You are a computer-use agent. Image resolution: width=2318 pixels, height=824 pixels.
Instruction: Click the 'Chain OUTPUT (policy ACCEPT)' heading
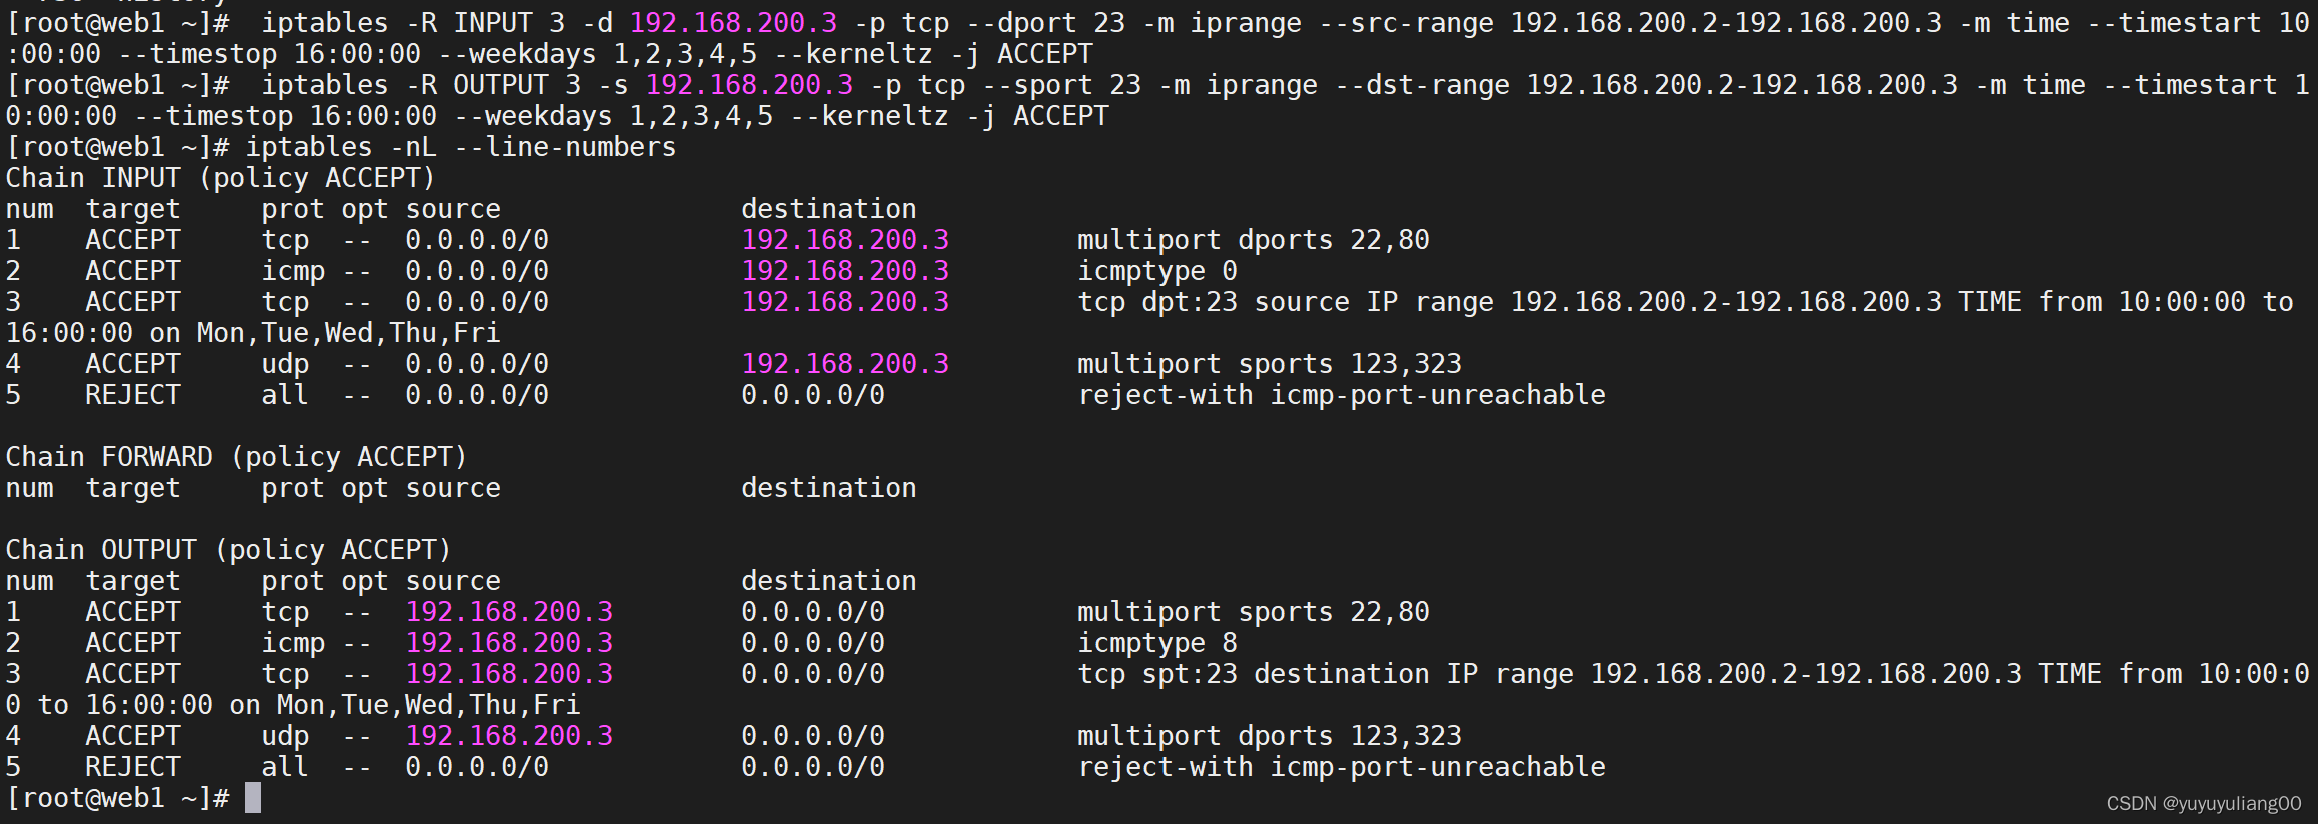[229, 550]
